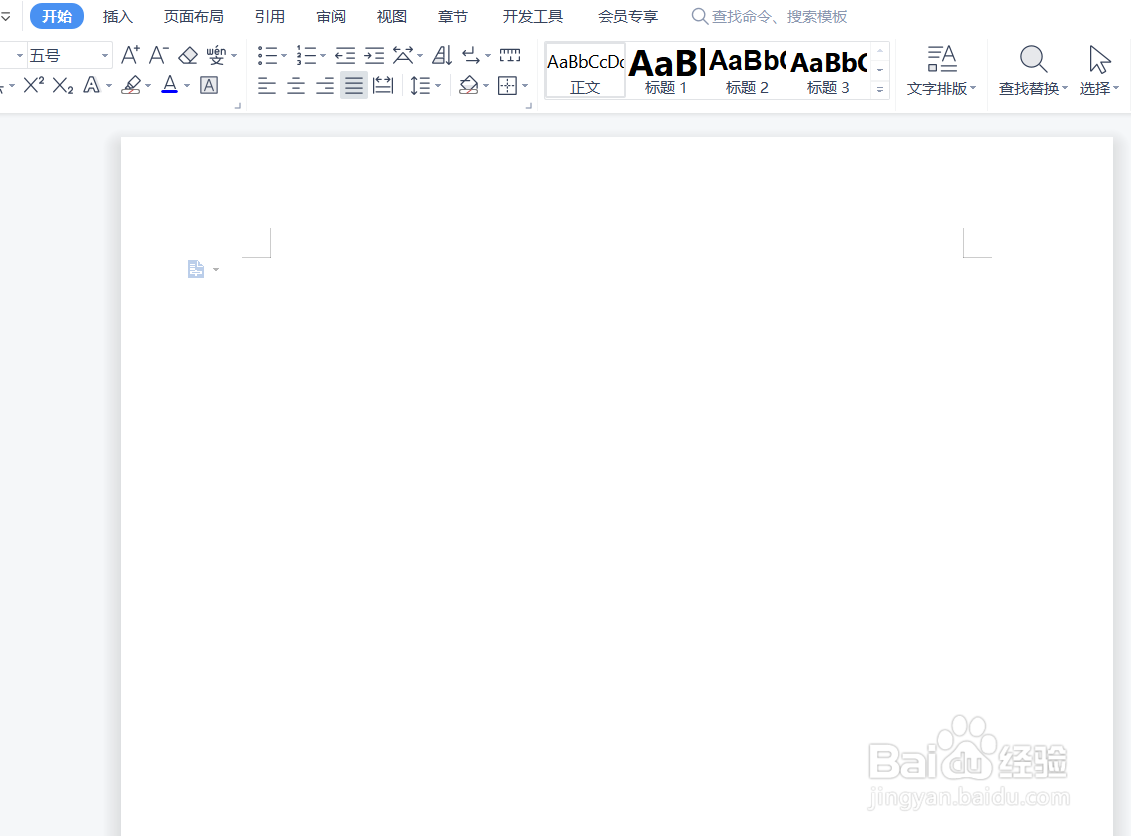
Task: Click the bullet list icon
Action: 267,56
